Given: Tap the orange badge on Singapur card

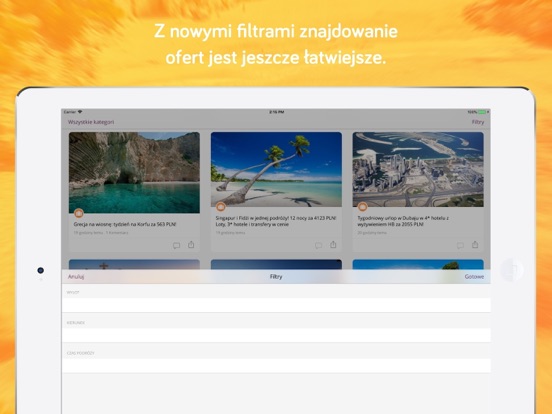Looking at the screenshot, I should pos(221,207).
